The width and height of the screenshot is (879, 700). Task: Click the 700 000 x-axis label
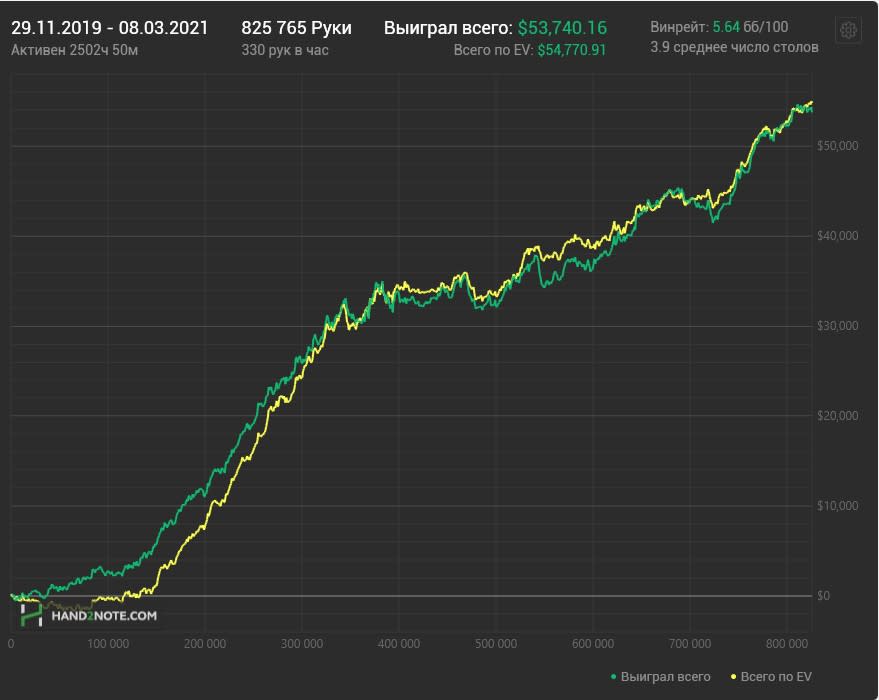690,644
